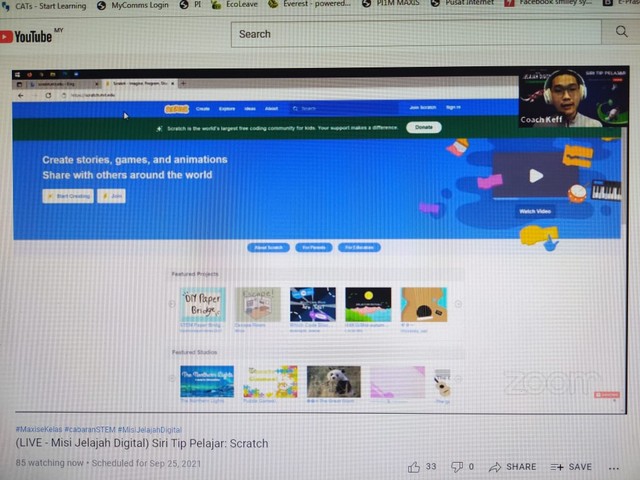Click the #cabaranSTEM hashtag link
This screenshot has width=640, height=480.
click(x=90, y=429)
